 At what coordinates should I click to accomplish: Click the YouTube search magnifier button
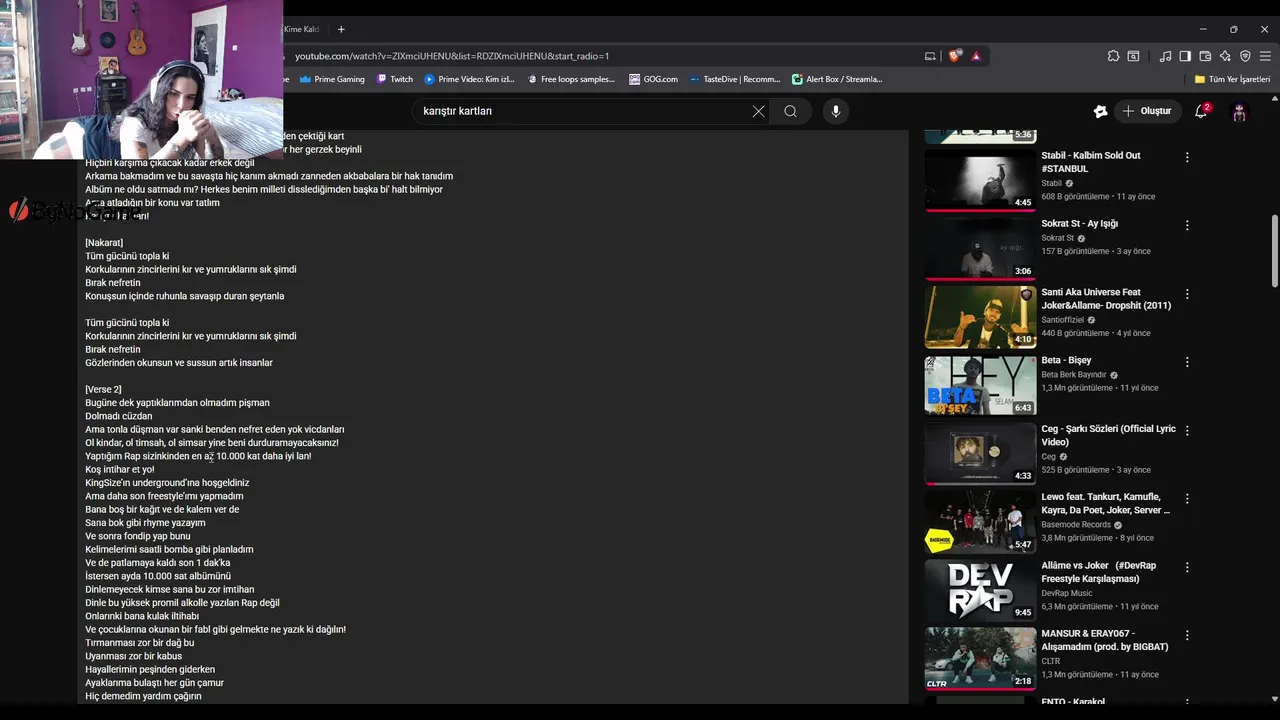[790, 111]
